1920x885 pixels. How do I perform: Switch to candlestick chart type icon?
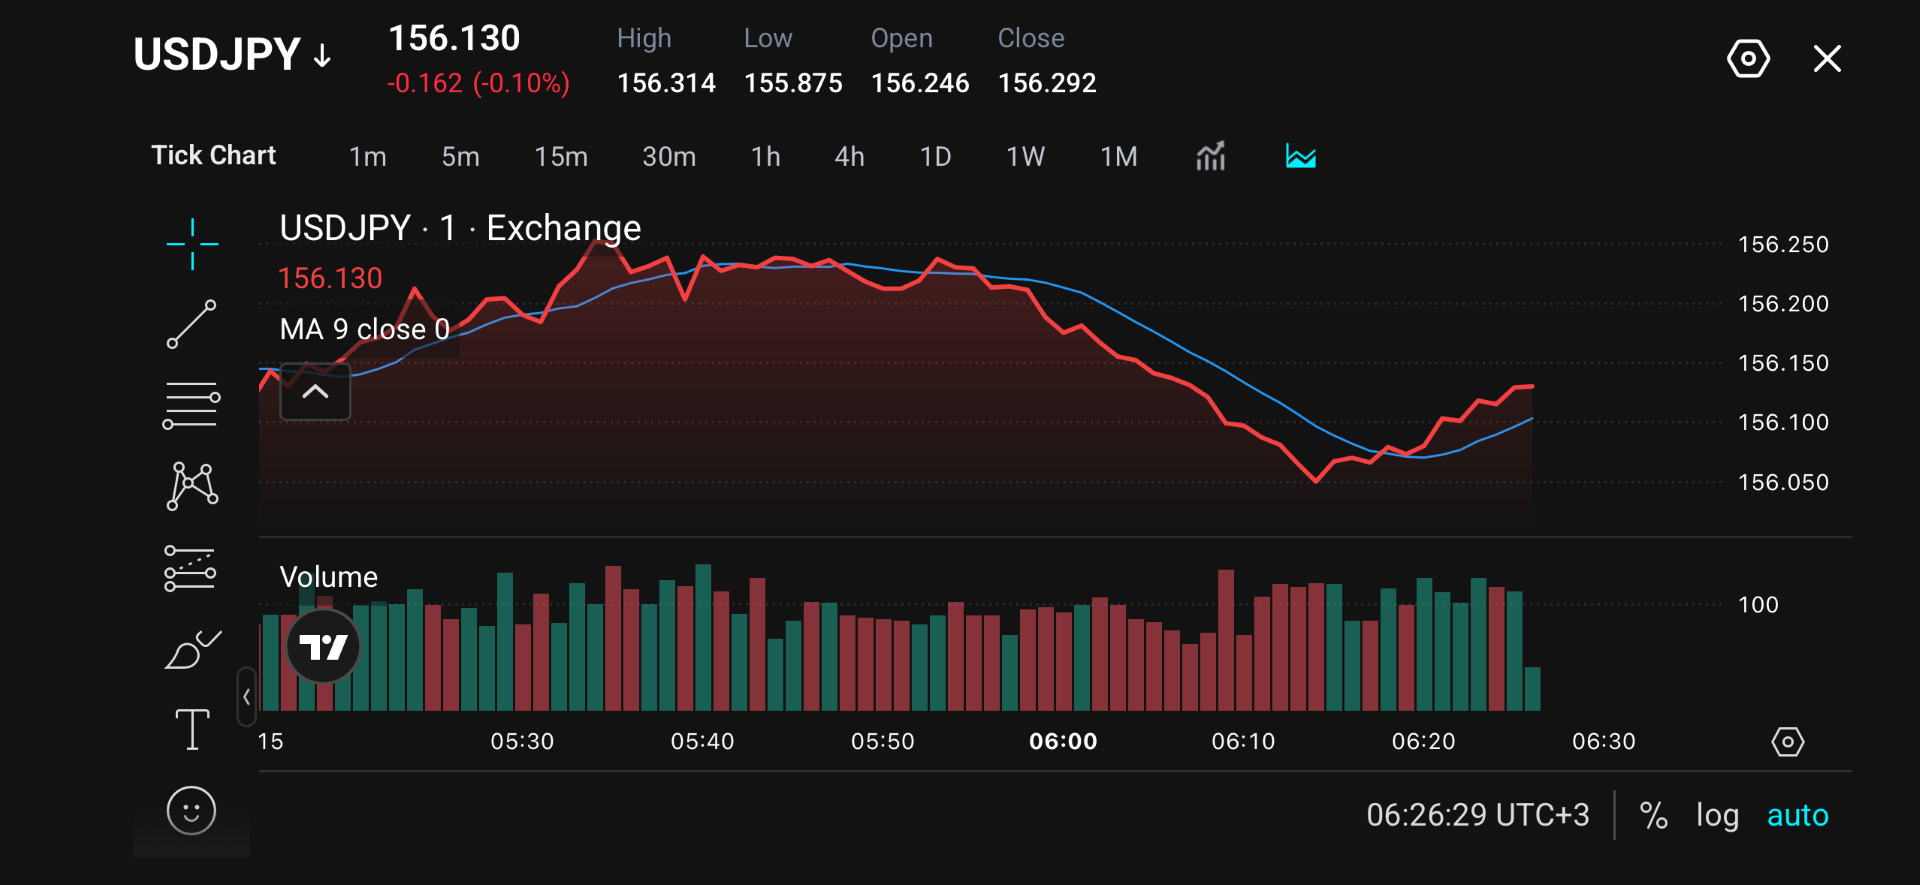pos(1211,156)
